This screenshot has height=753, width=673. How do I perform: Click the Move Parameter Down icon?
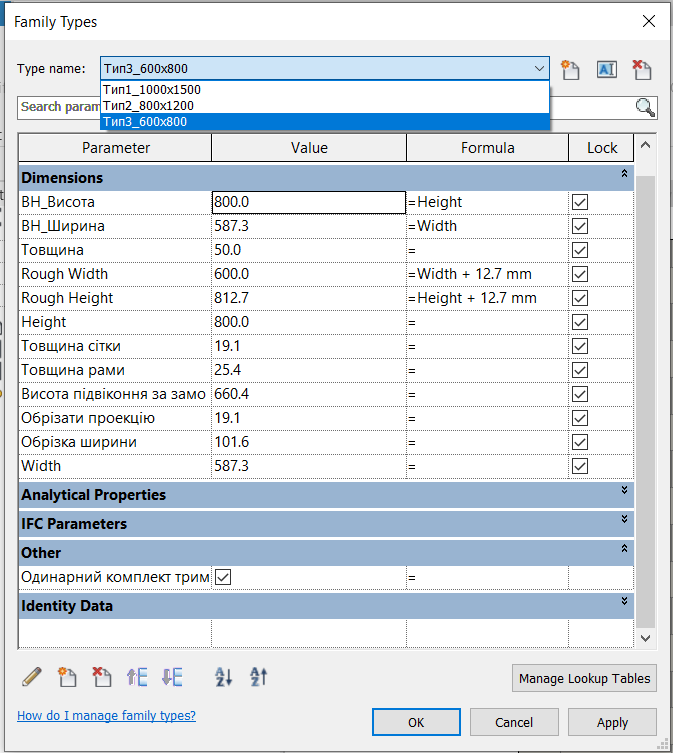click(172, 677)
